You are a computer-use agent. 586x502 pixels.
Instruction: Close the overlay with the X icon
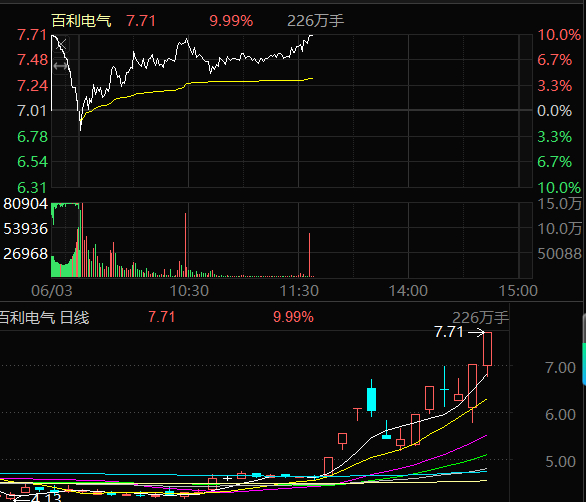(x=62, y=44)
